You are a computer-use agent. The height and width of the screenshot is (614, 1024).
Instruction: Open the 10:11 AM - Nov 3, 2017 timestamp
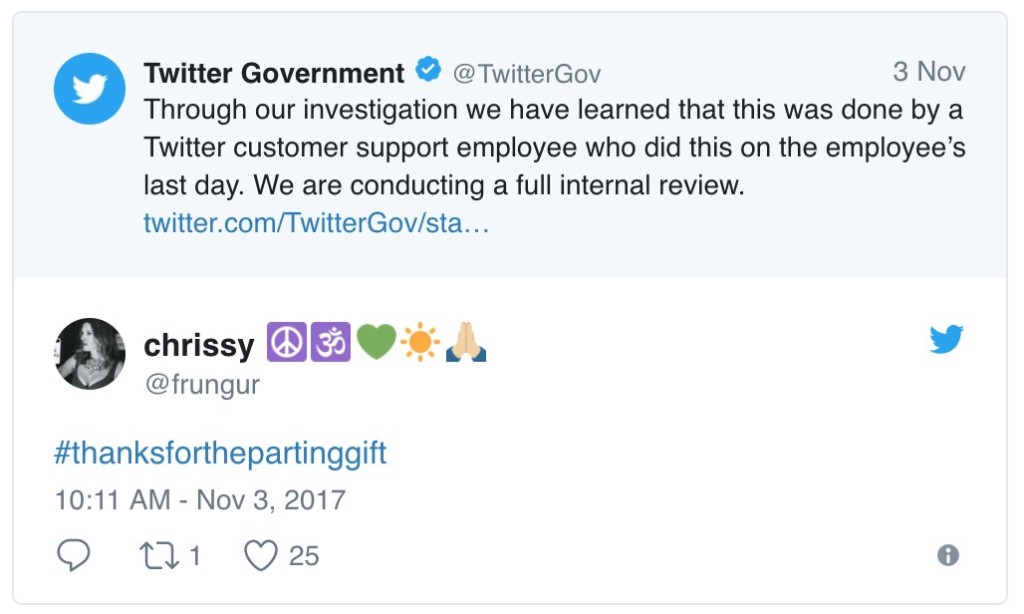pyautogui.click(x=200, y=500)
